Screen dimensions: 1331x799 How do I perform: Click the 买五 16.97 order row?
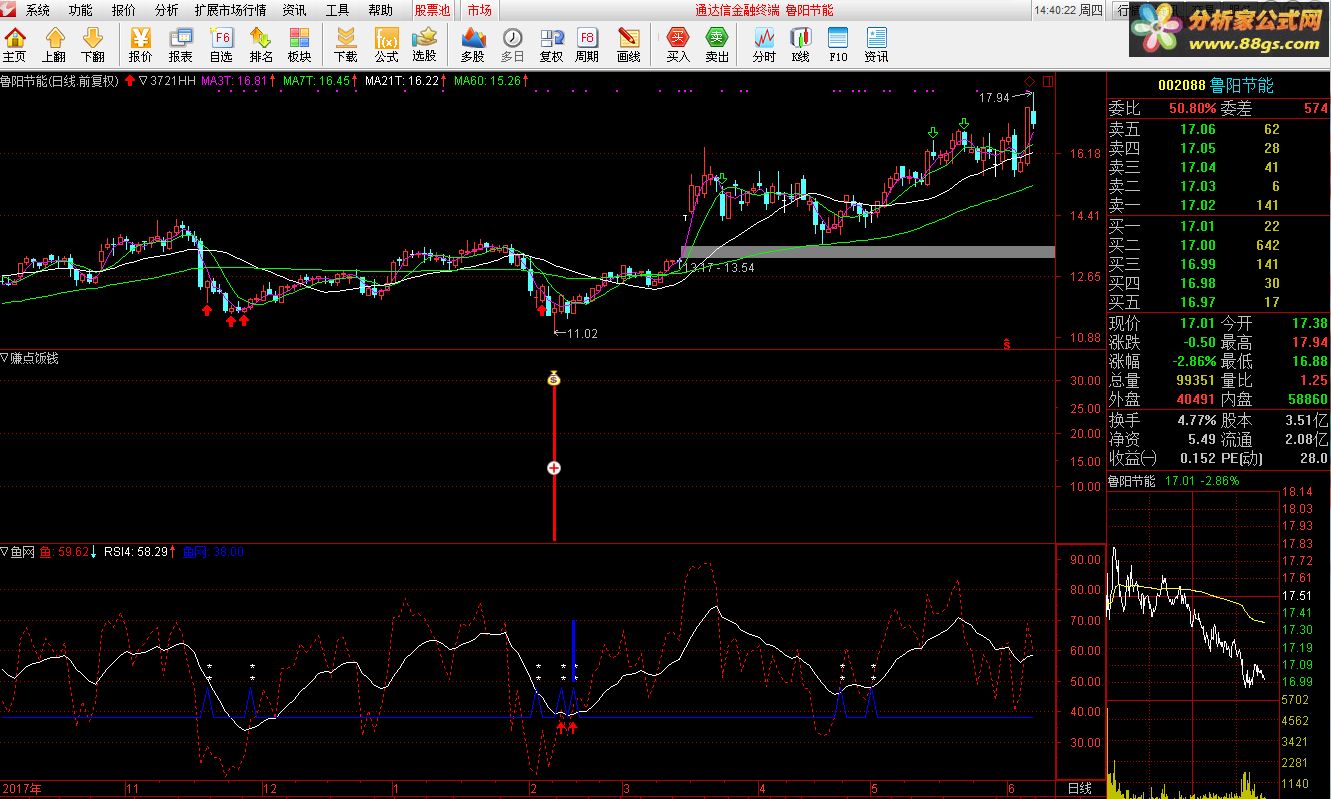click(x=1219, y=302)
